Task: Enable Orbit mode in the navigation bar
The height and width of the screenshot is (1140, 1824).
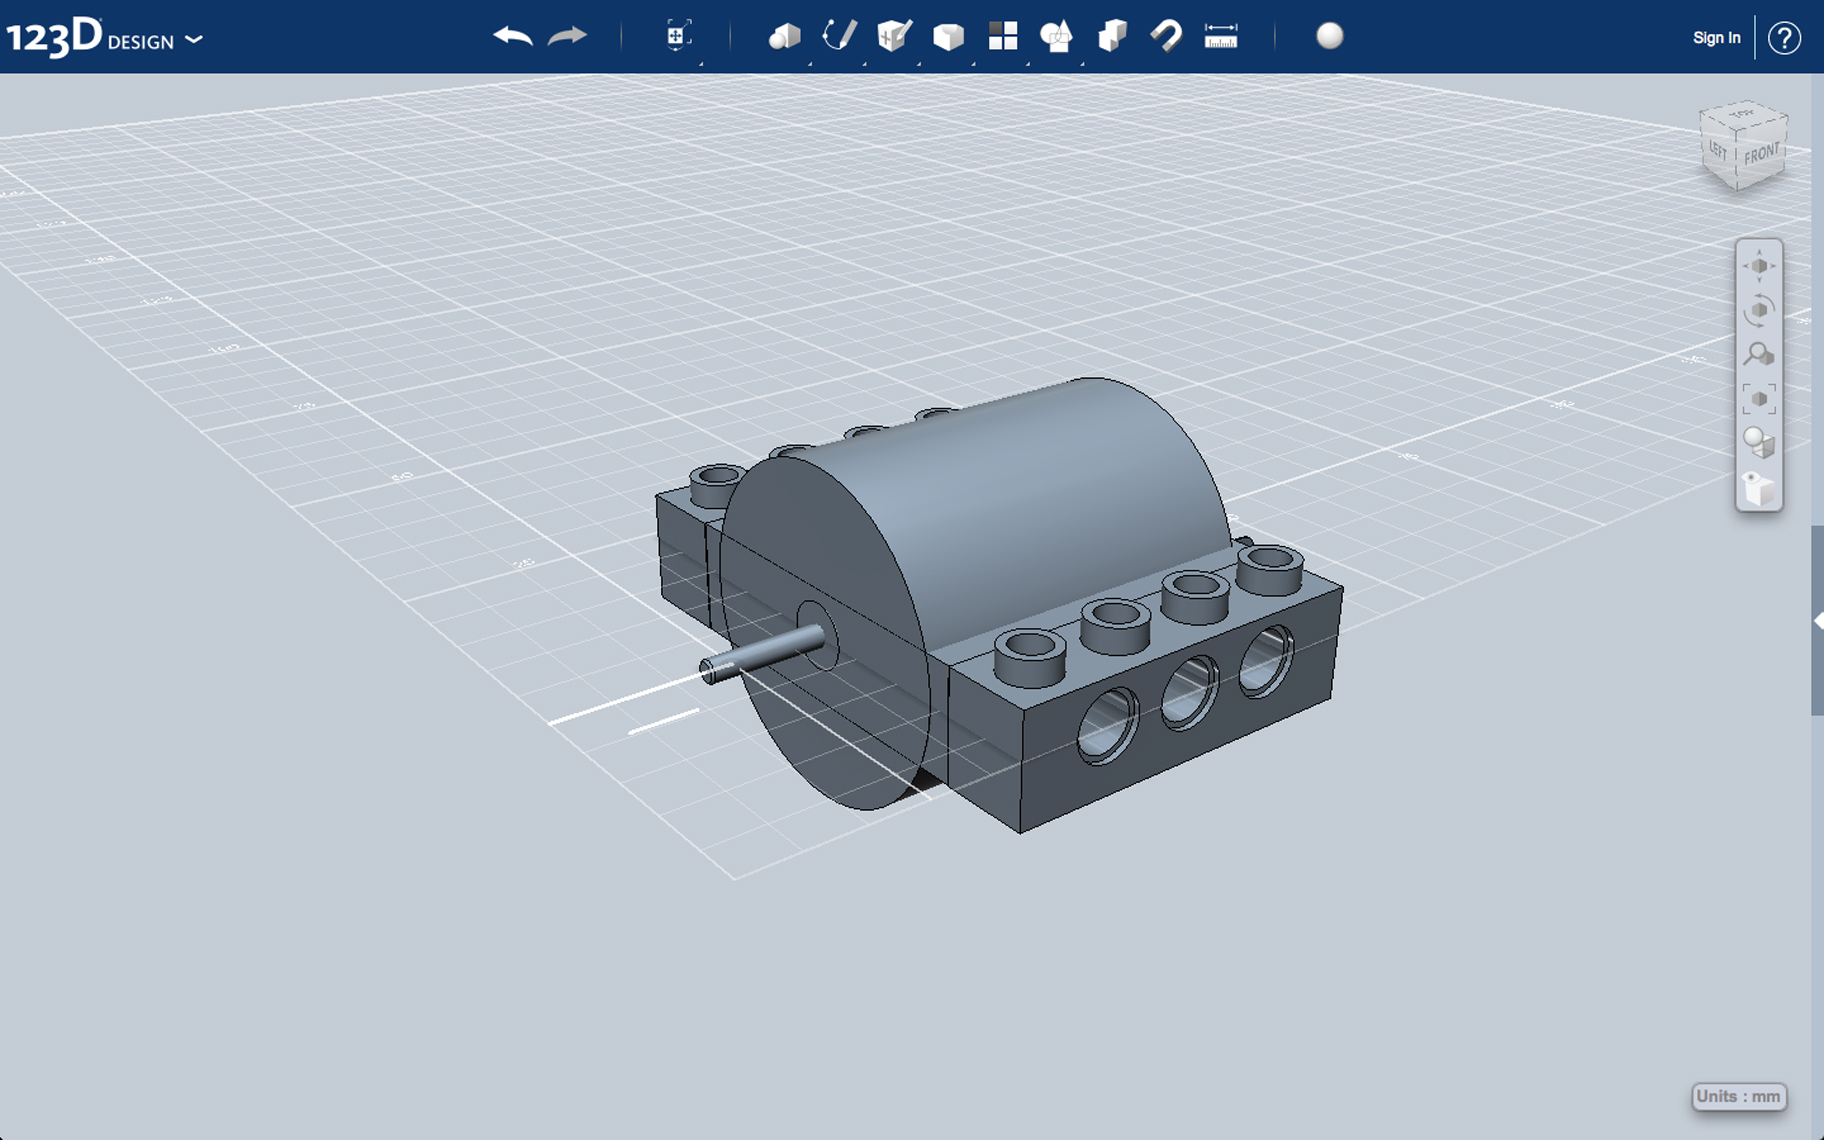Action: [x=1760, y=309]
